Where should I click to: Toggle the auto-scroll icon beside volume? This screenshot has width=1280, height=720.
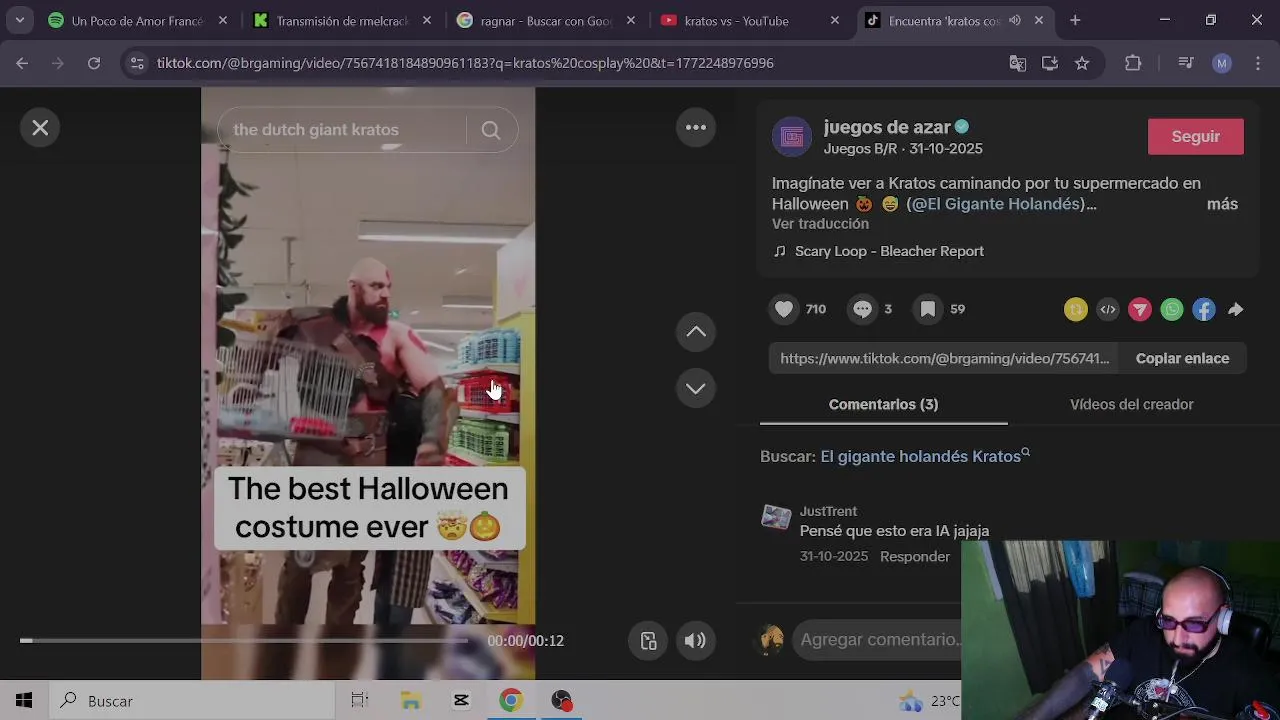pos(648,641)
